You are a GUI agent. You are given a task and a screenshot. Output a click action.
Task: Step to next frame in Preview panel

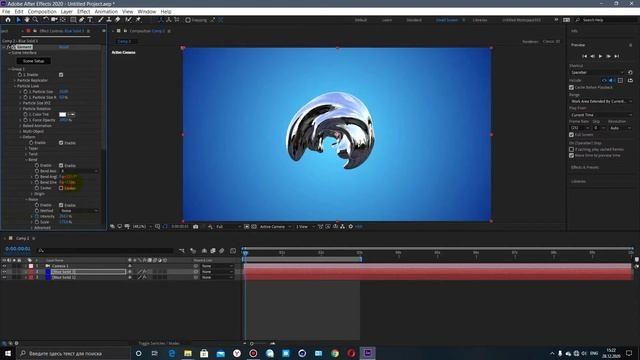608,56
